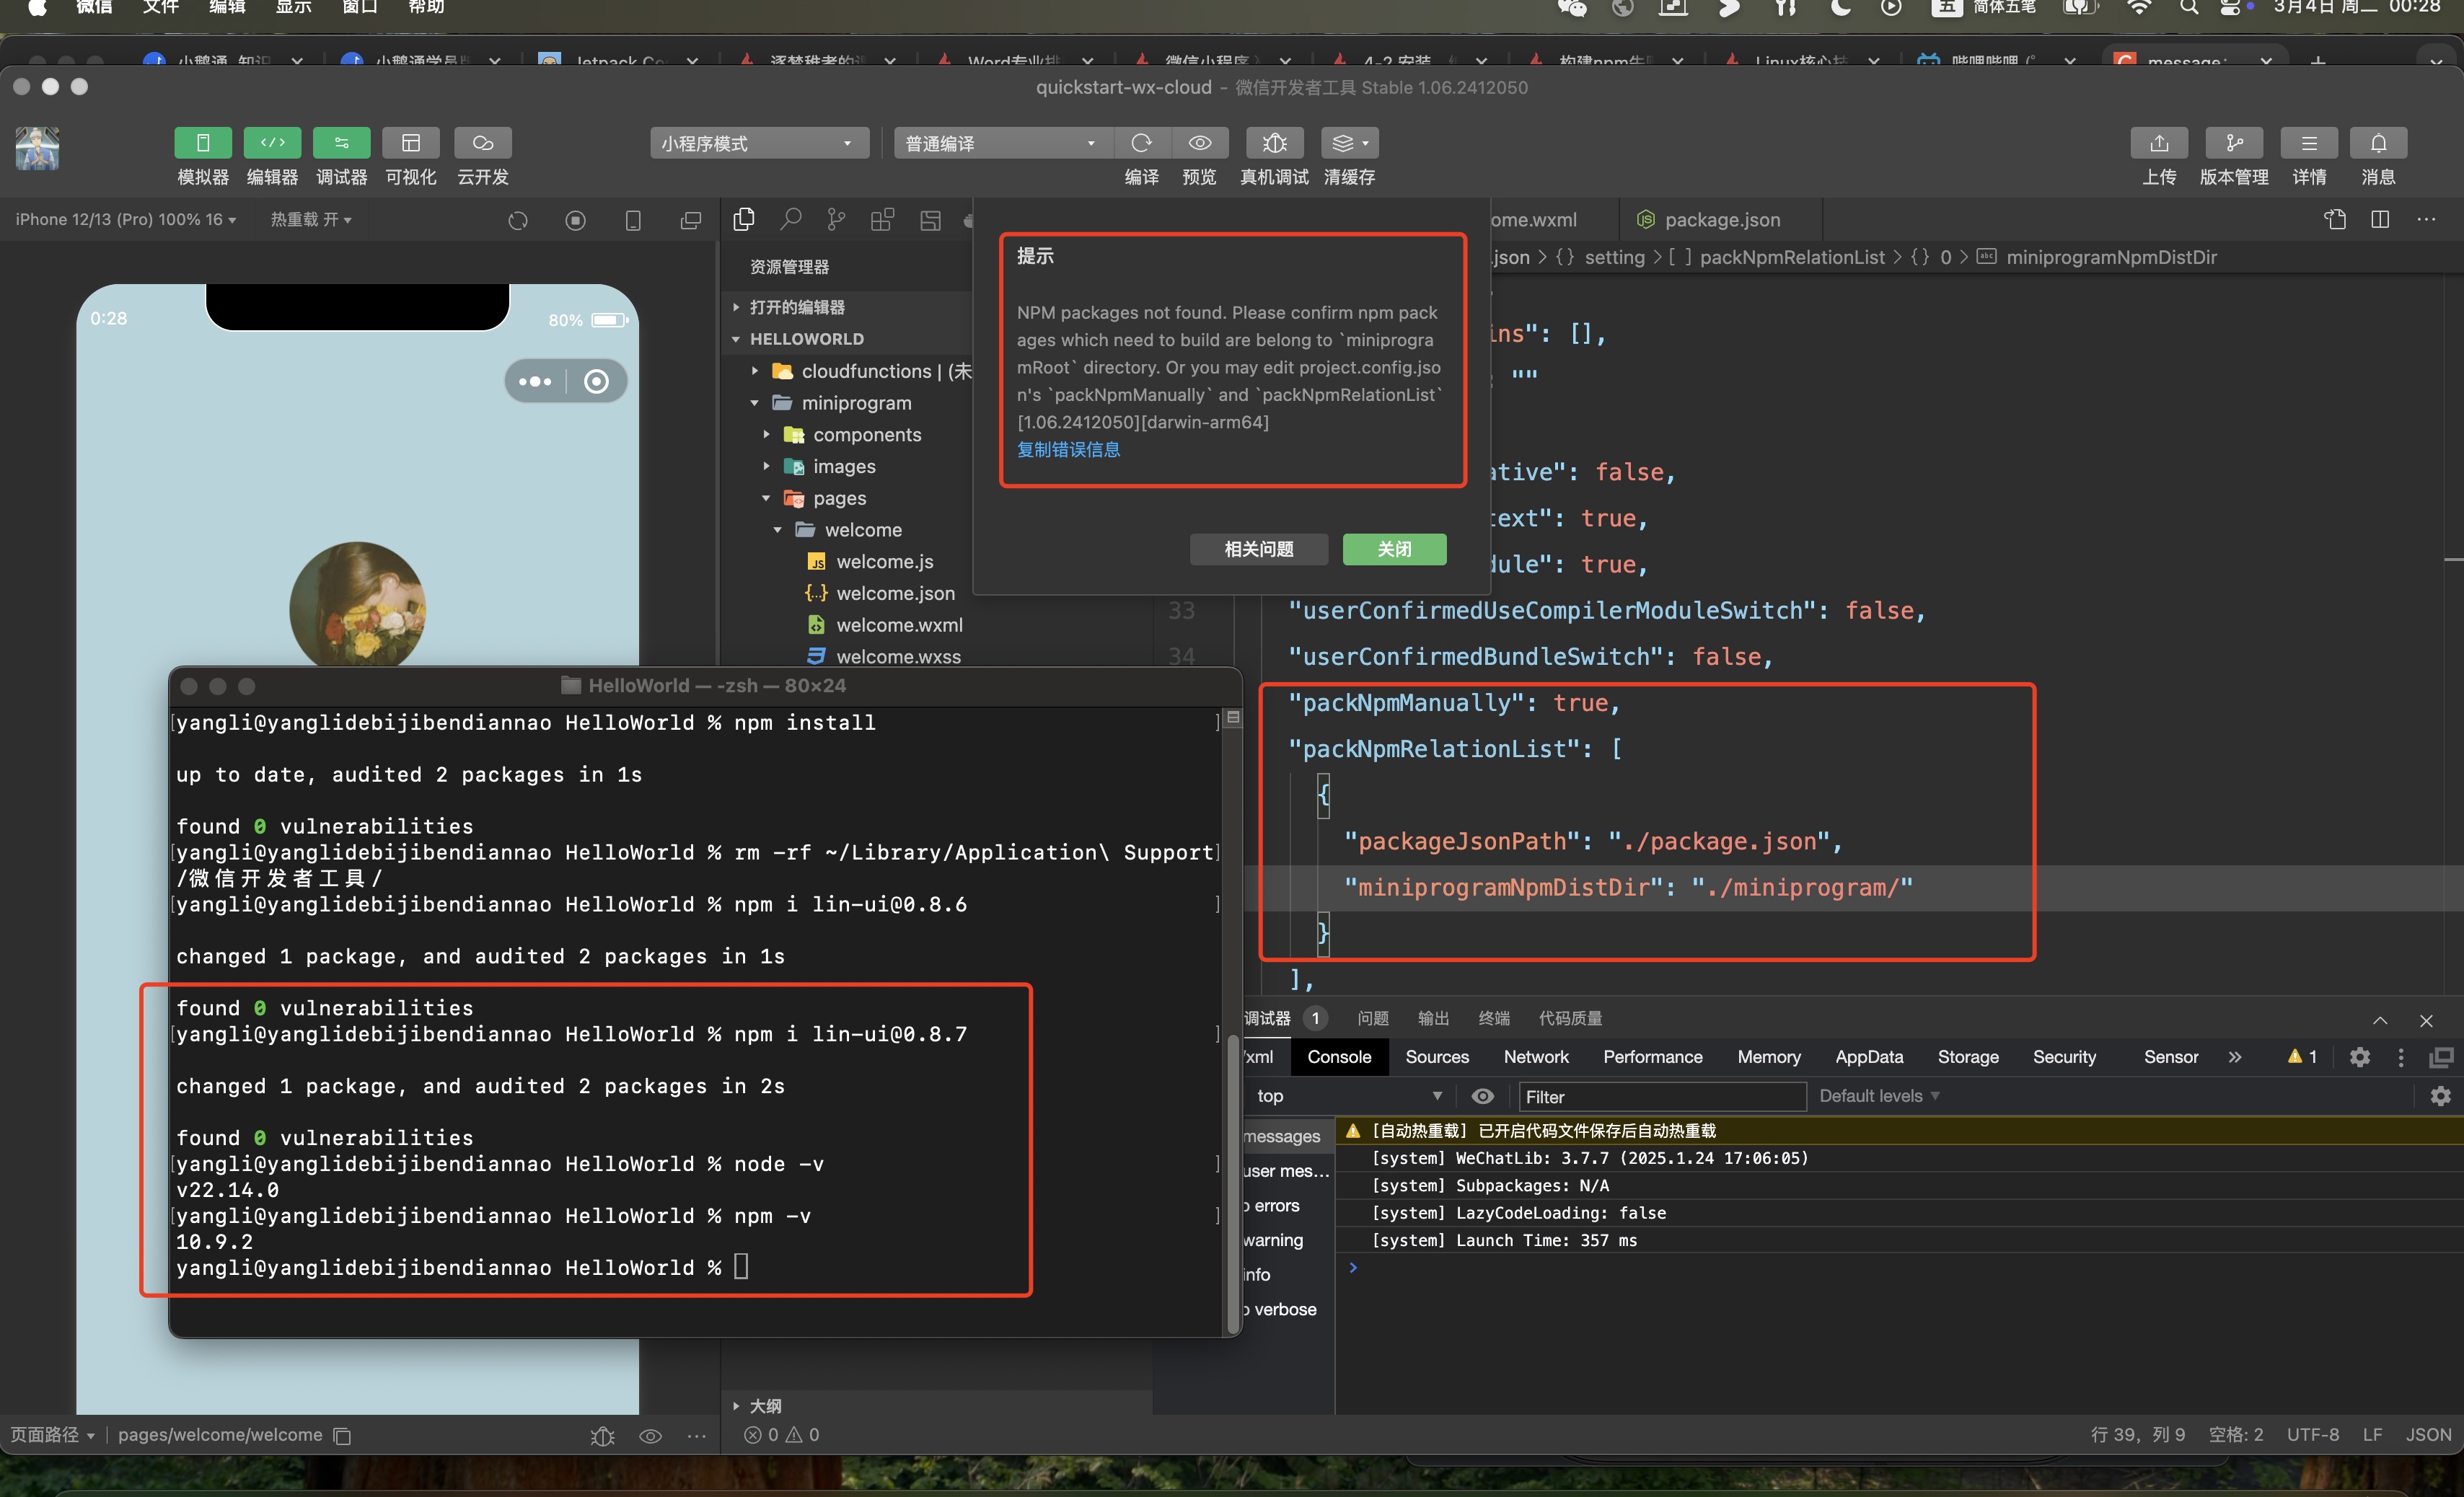This screenshot has width=2464, height=1497.
Task: Switch to the 终端 terminal tab
Action: 1494,1018
